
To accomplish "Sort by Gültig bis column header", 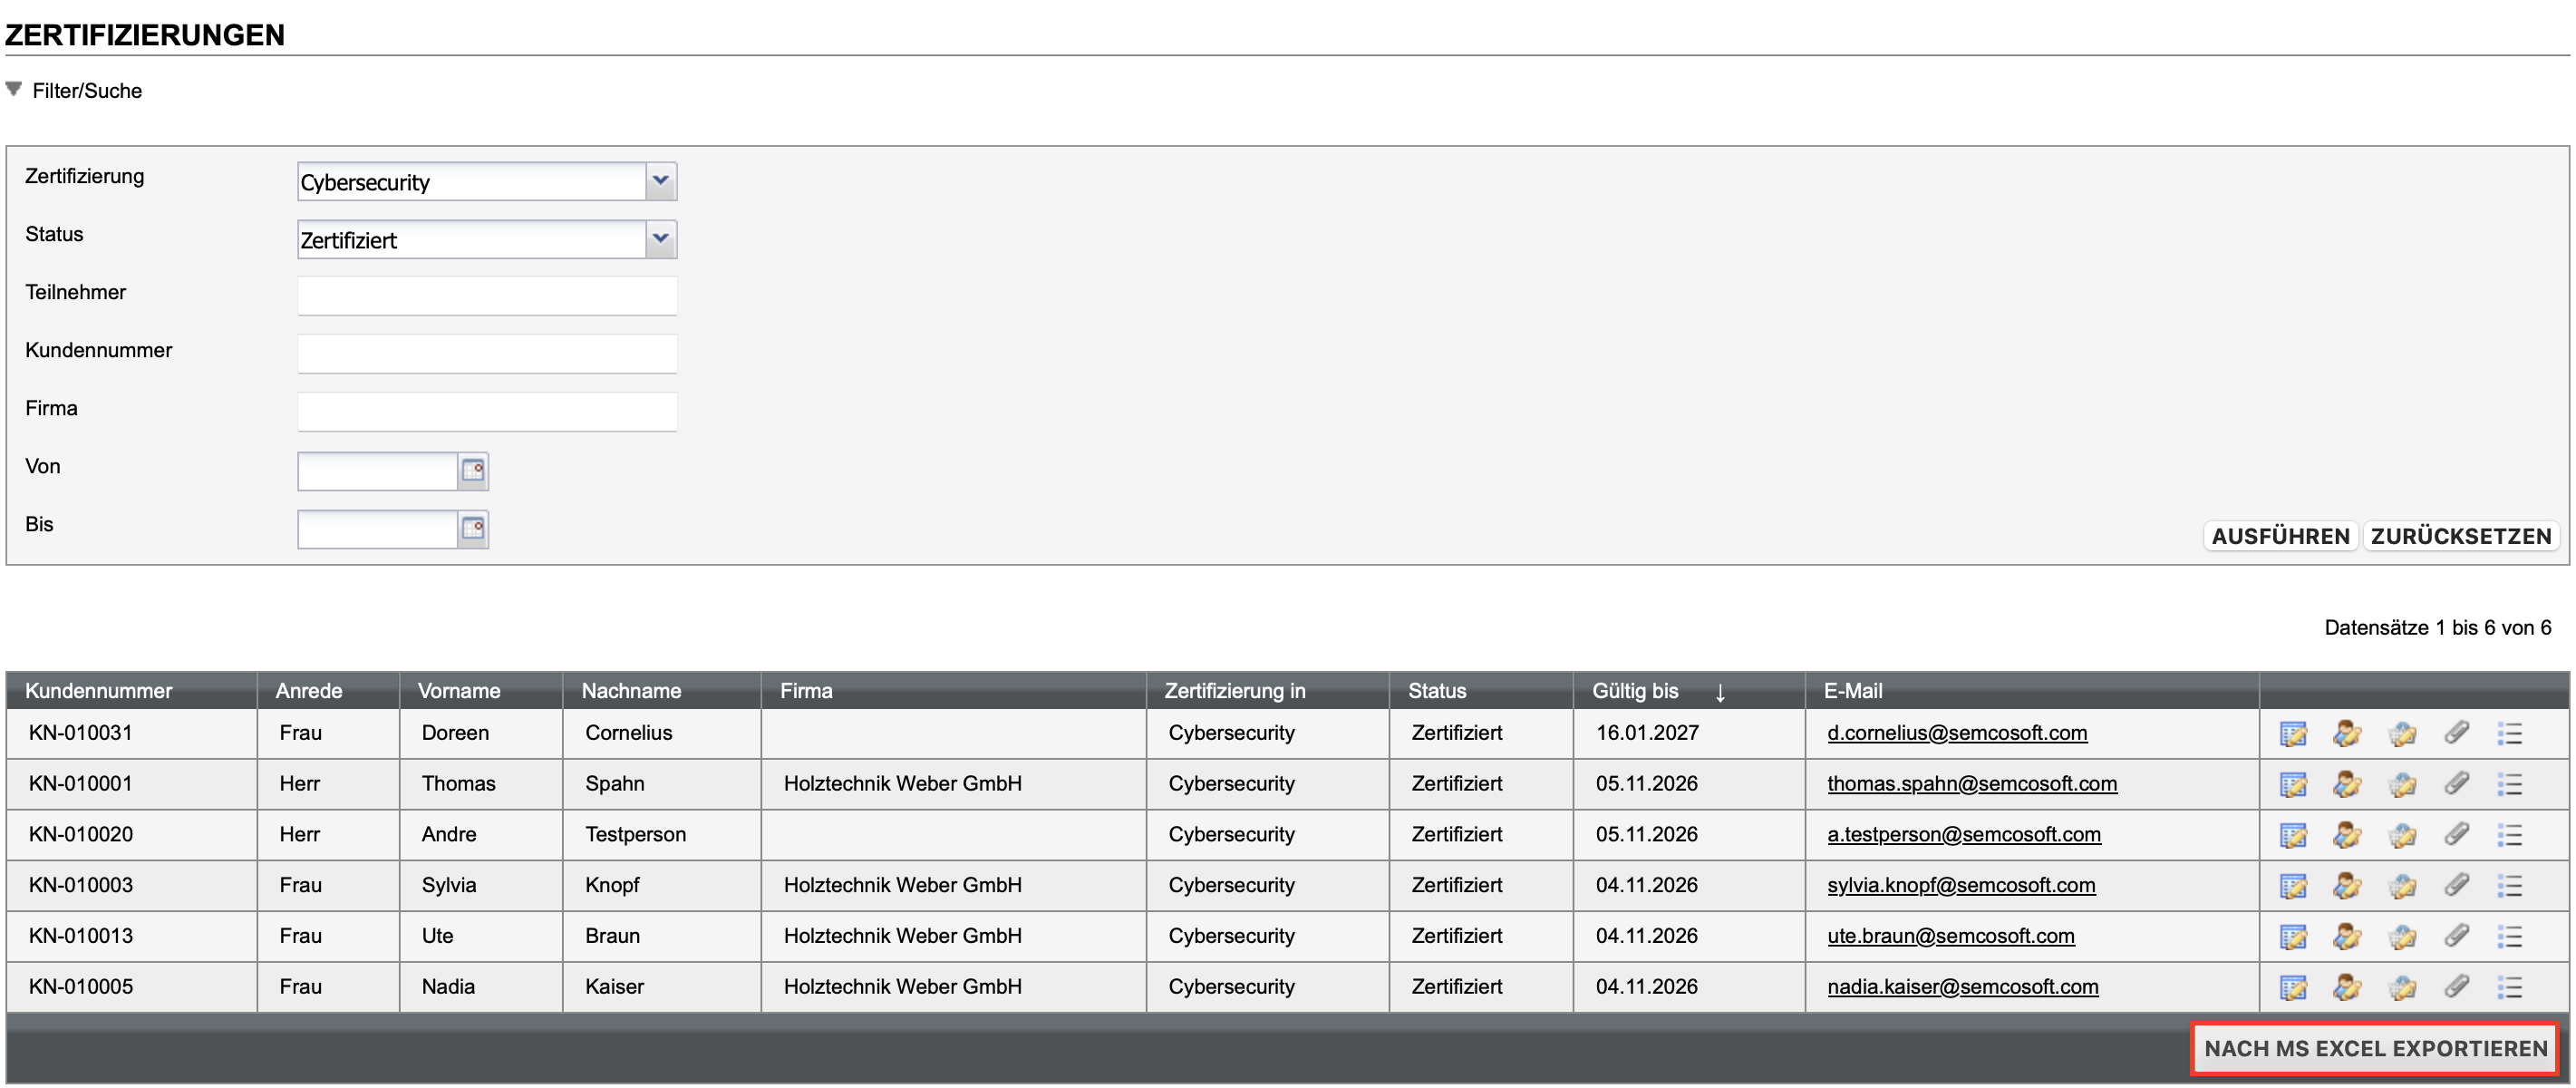I will tap(1635, 691).
